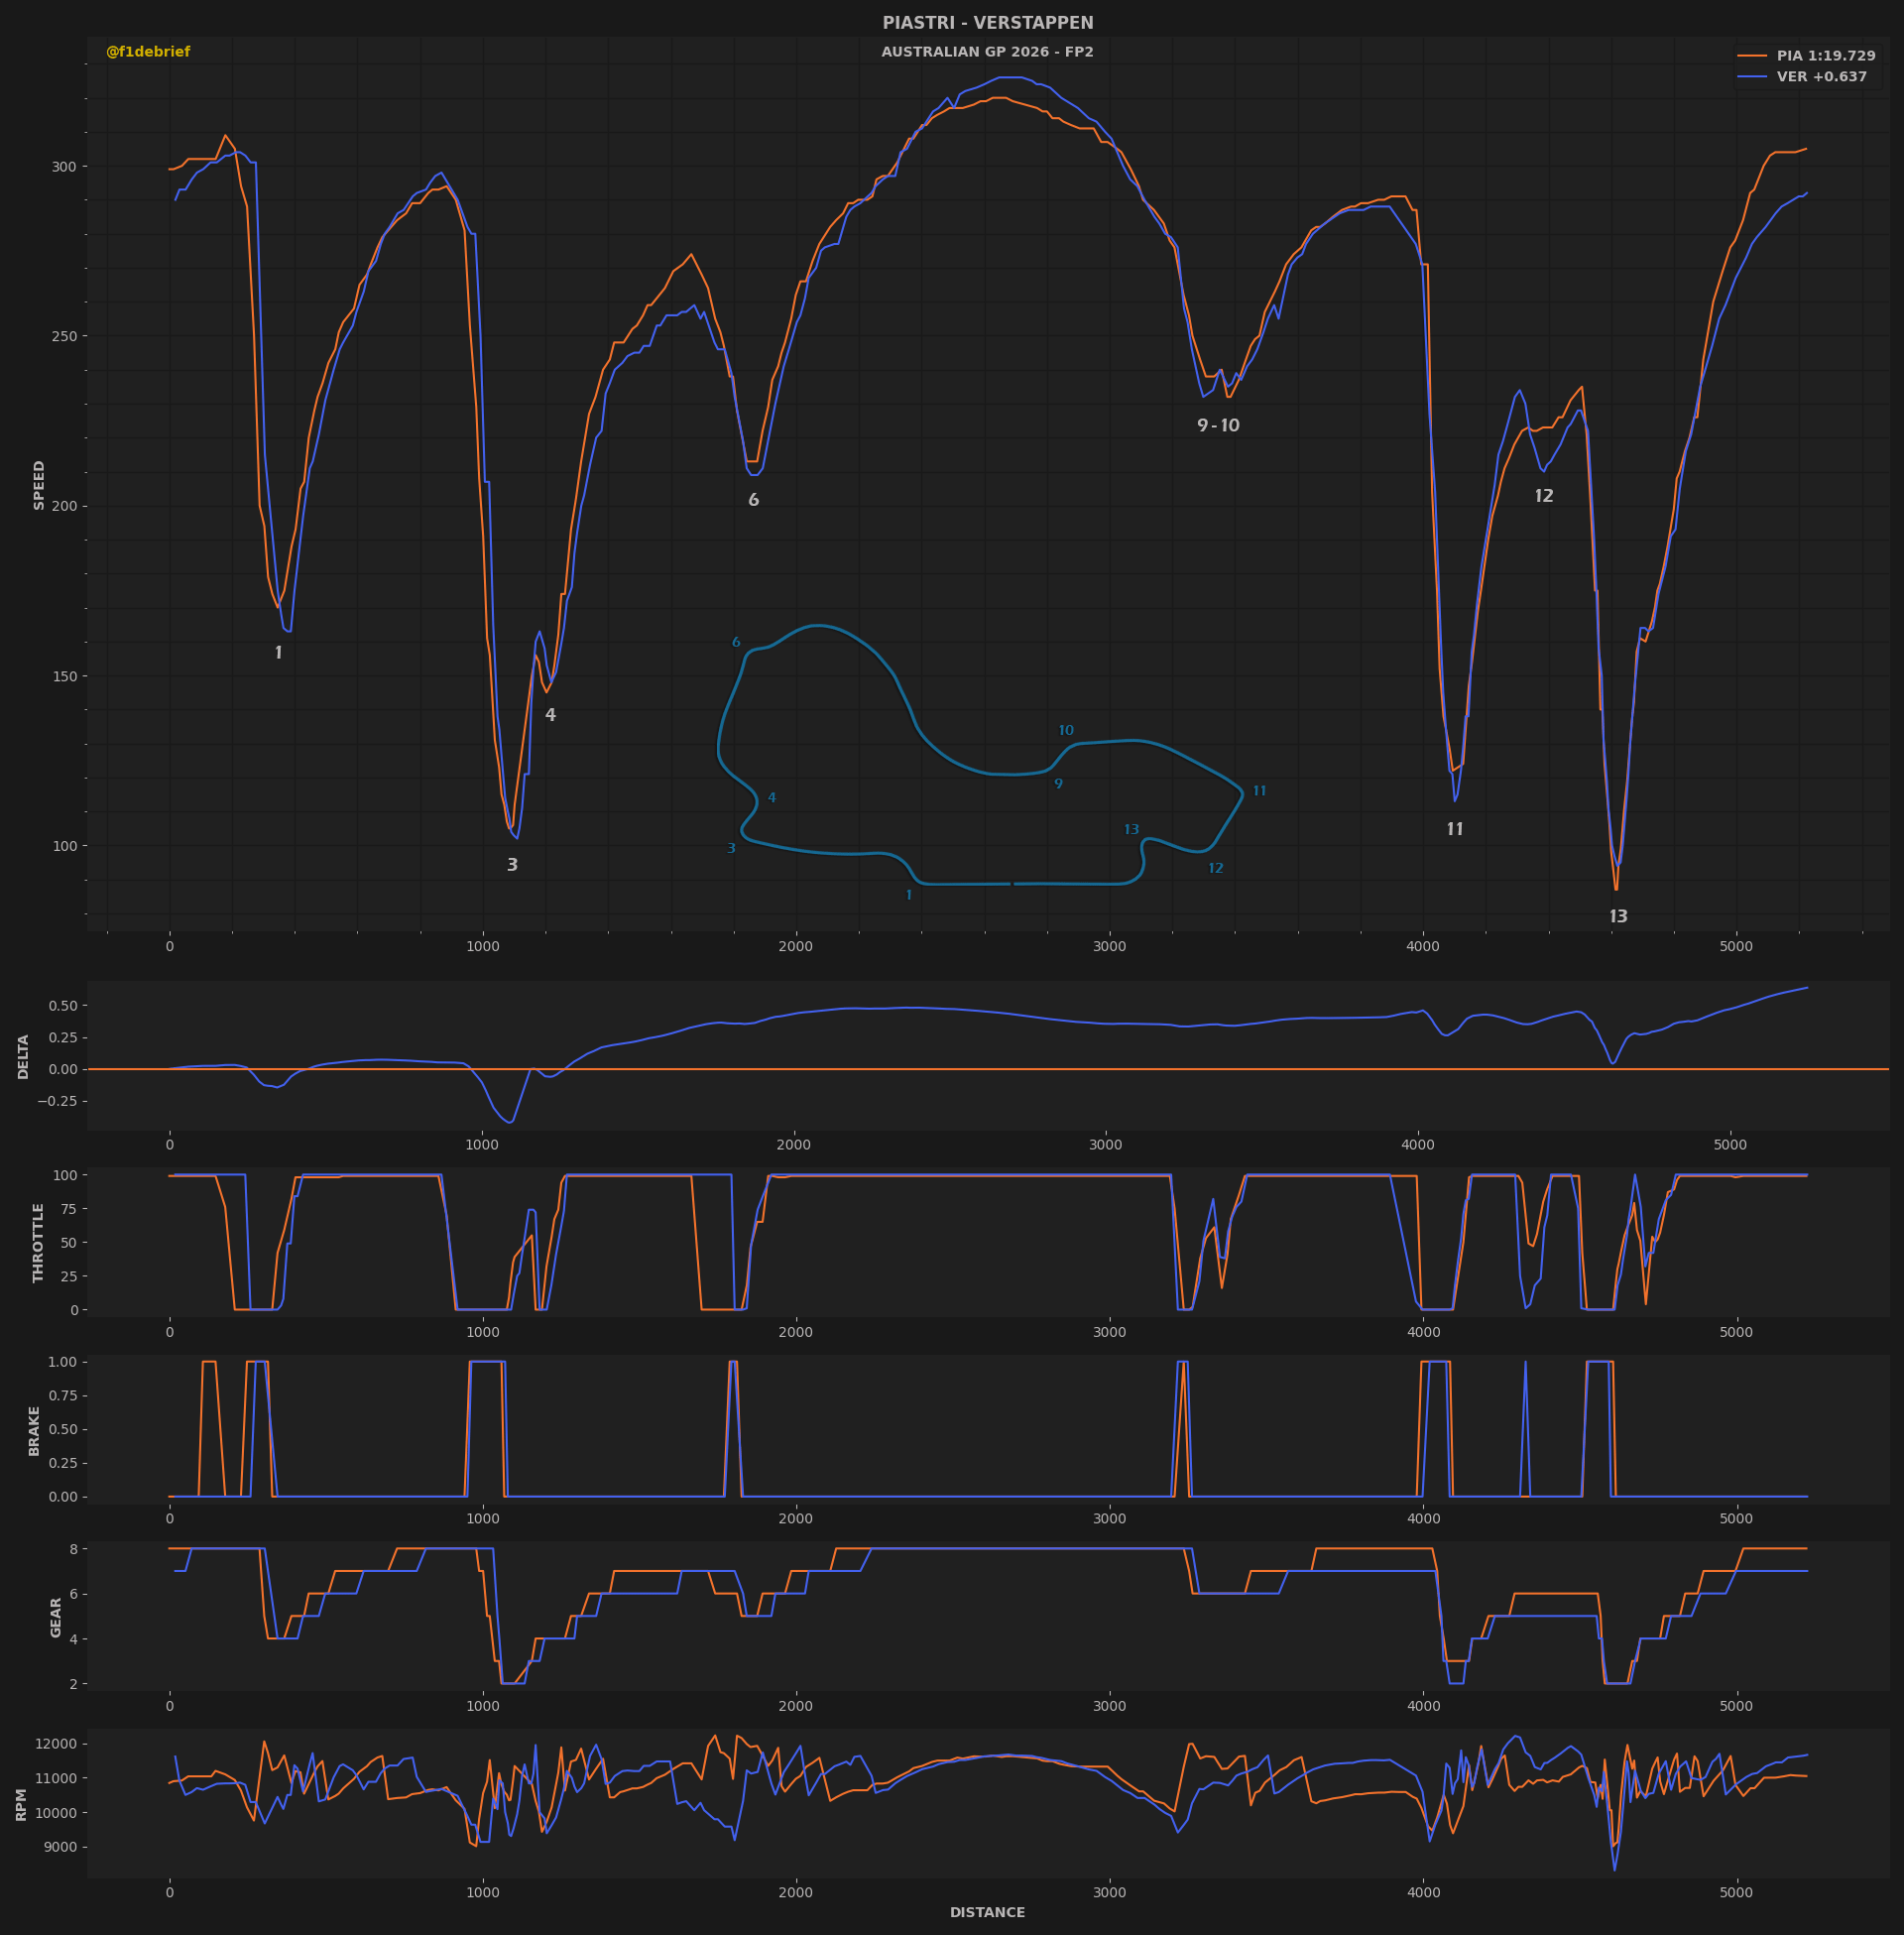Click the BRAKE y-axis label
This screenshot has height=1935, width=1904.
click(x=35, y=1430)
